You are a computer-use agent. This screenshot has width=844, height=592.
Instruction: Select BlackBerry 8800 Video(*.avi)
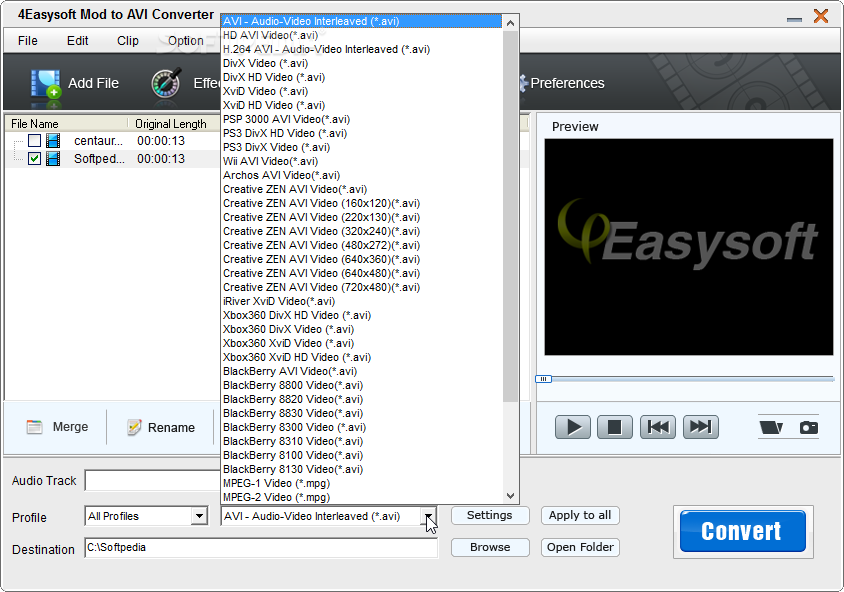click(362, 385)
